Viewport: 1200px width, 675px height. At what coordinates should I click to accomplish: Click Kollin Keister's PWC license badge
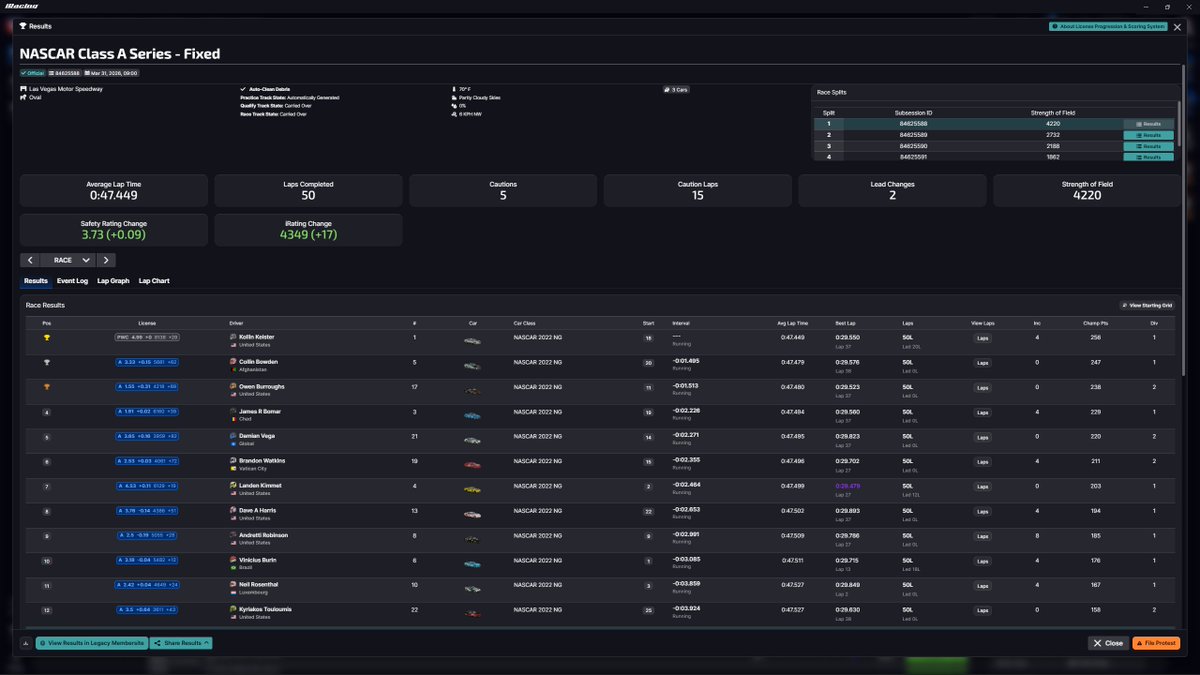tap(147, 338)
